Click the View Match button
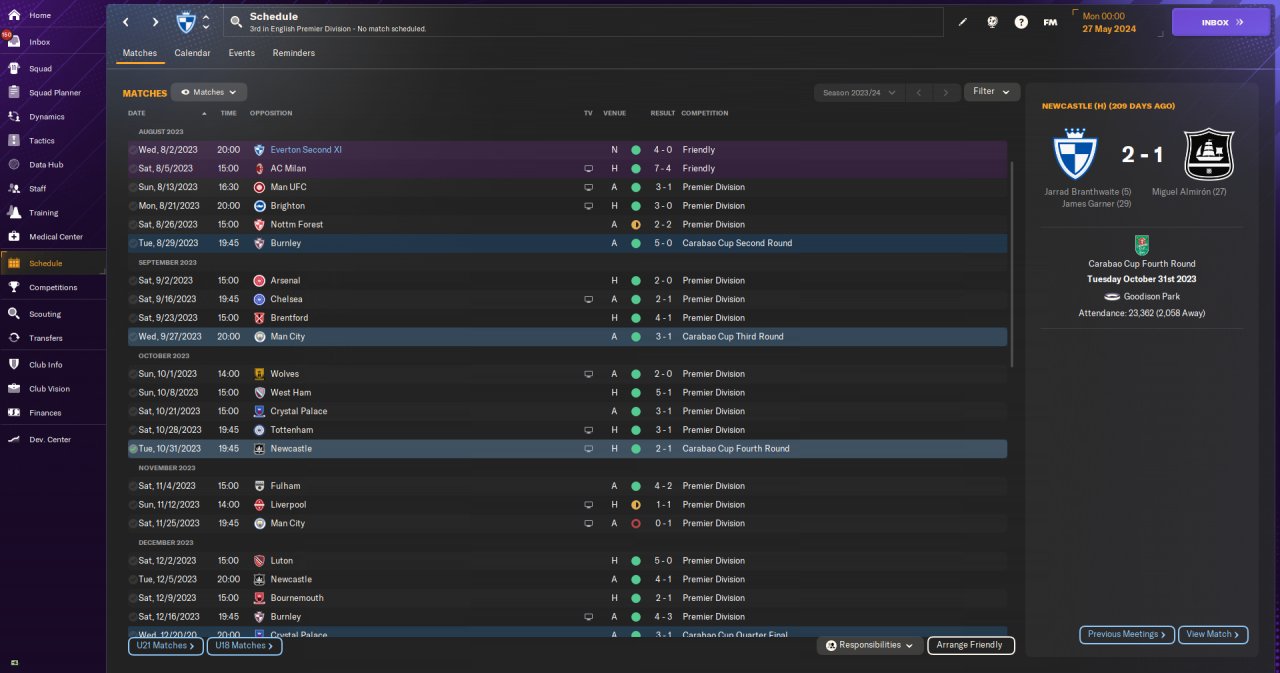Image resolution: width=1280 pixels, height=673 pixels. coord(1214,634)
